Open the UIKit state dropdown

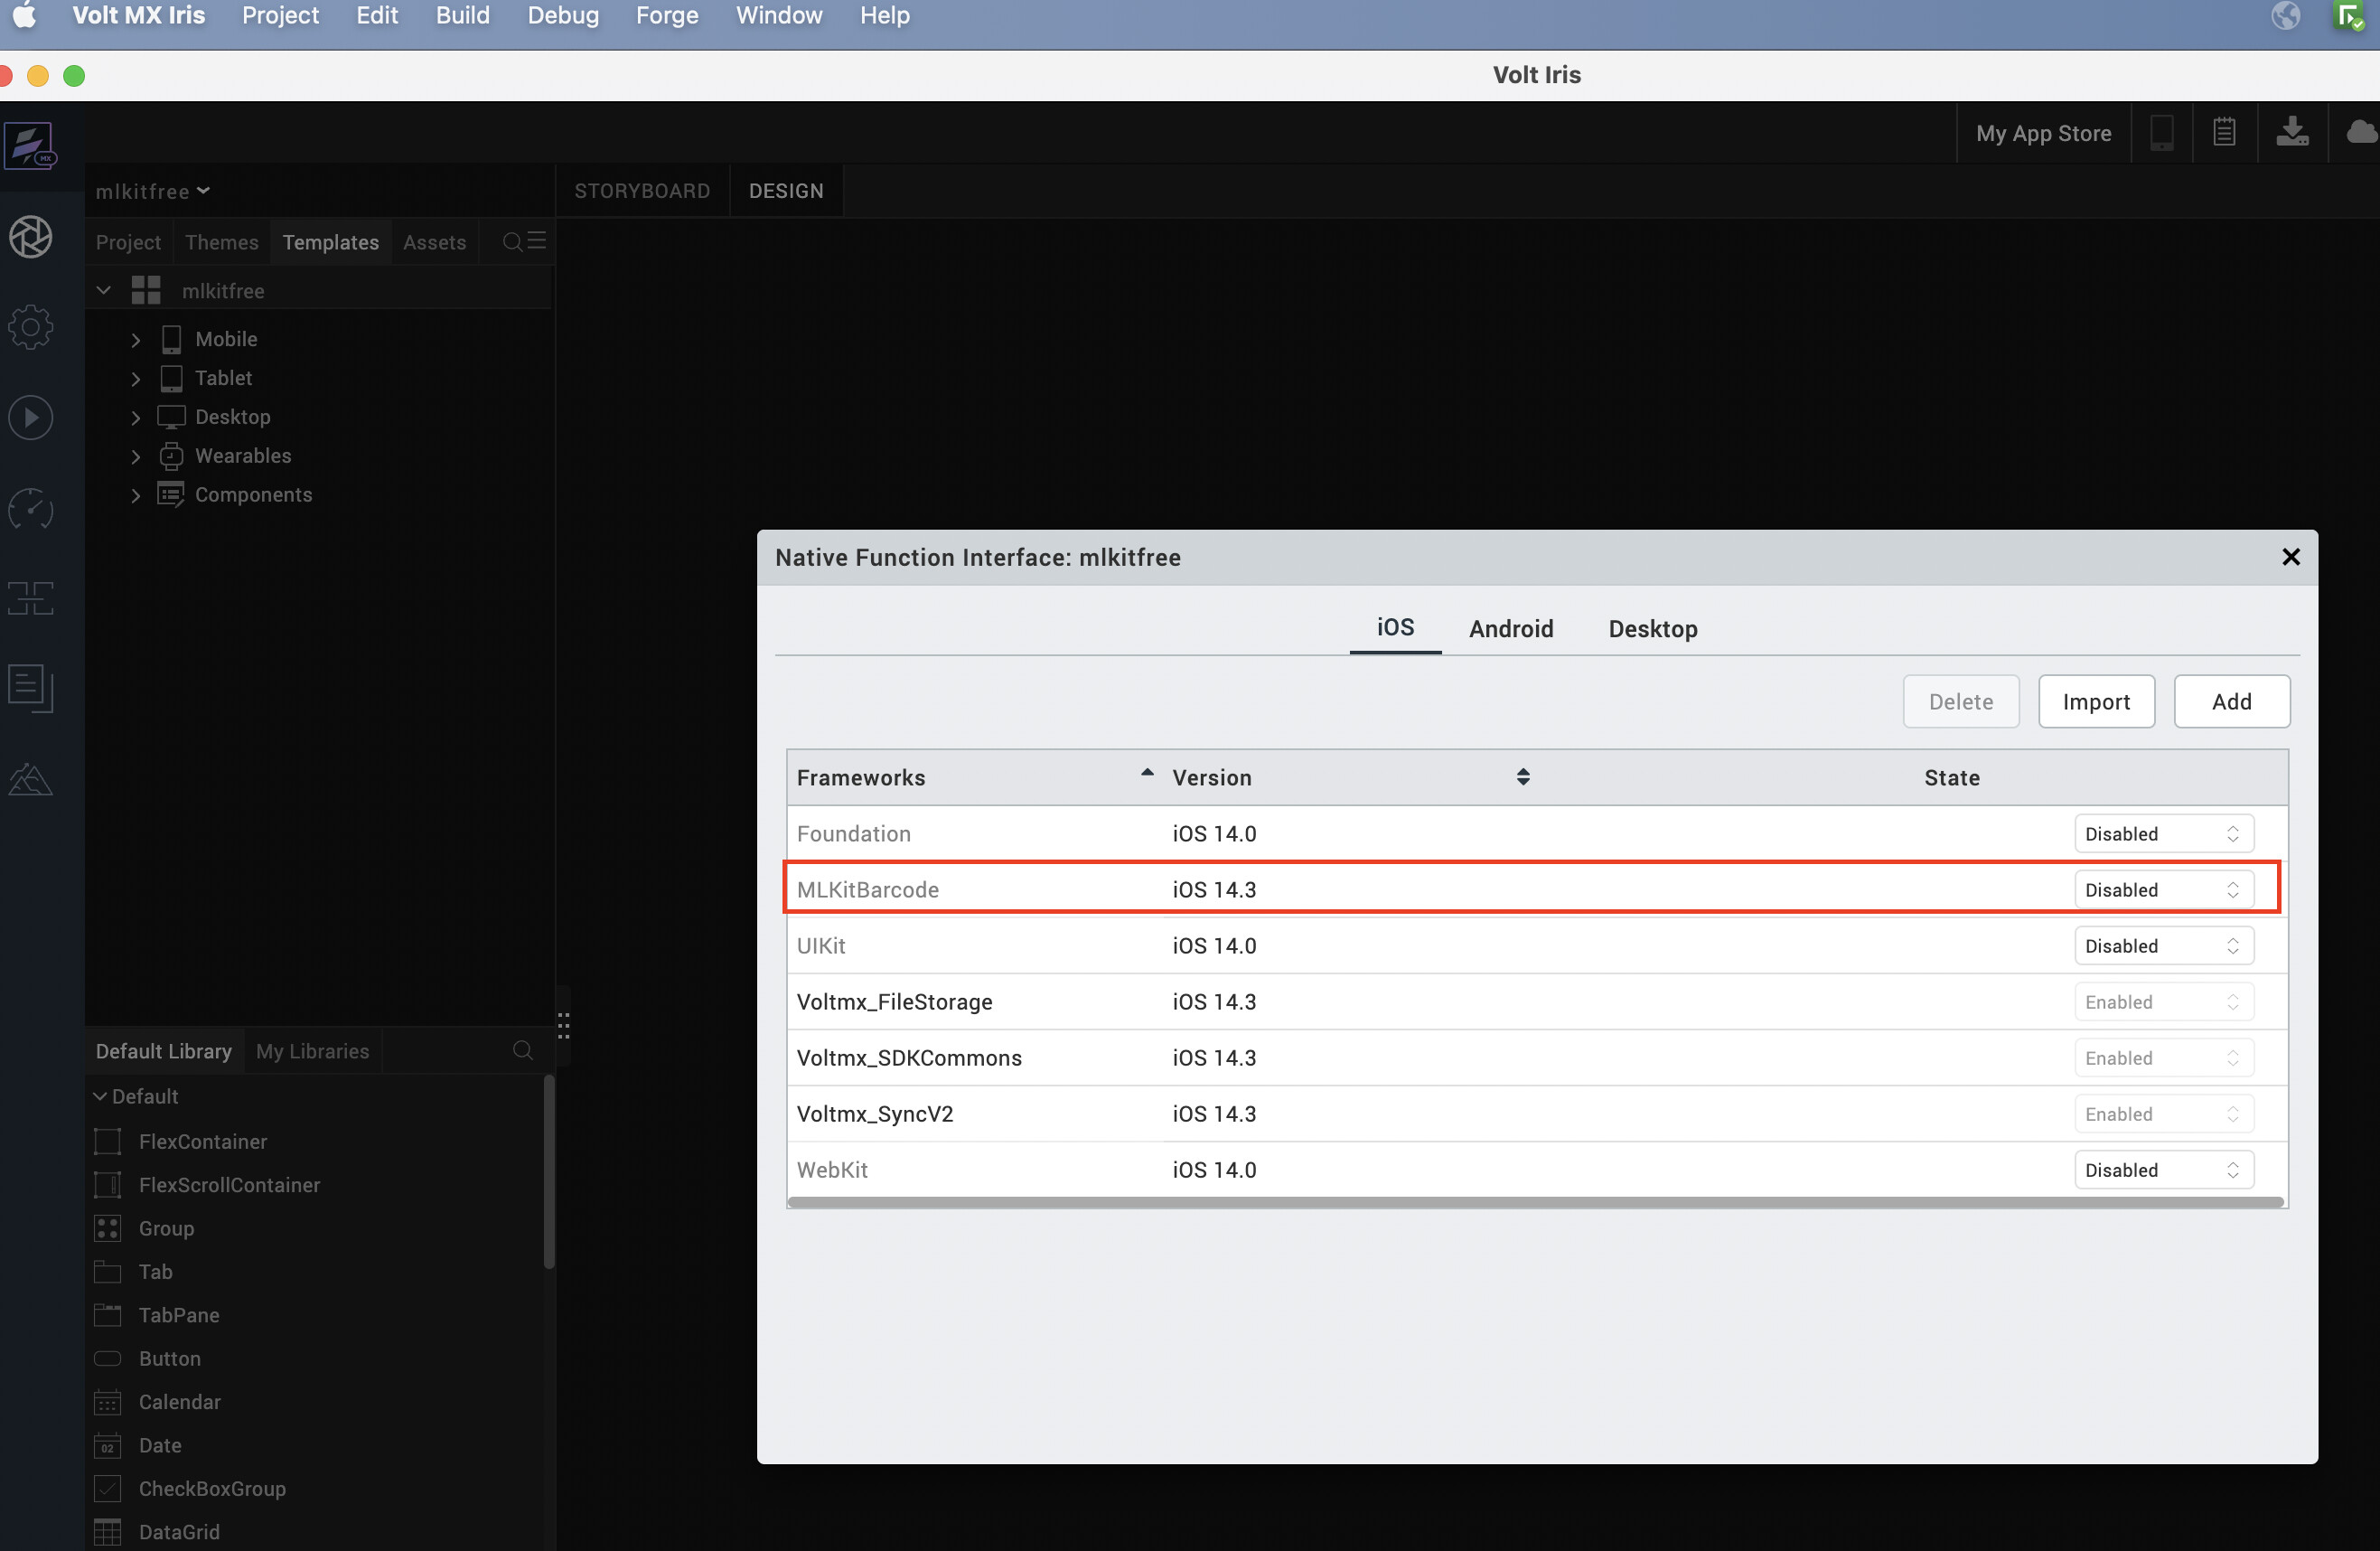(x=2163, y=945)
